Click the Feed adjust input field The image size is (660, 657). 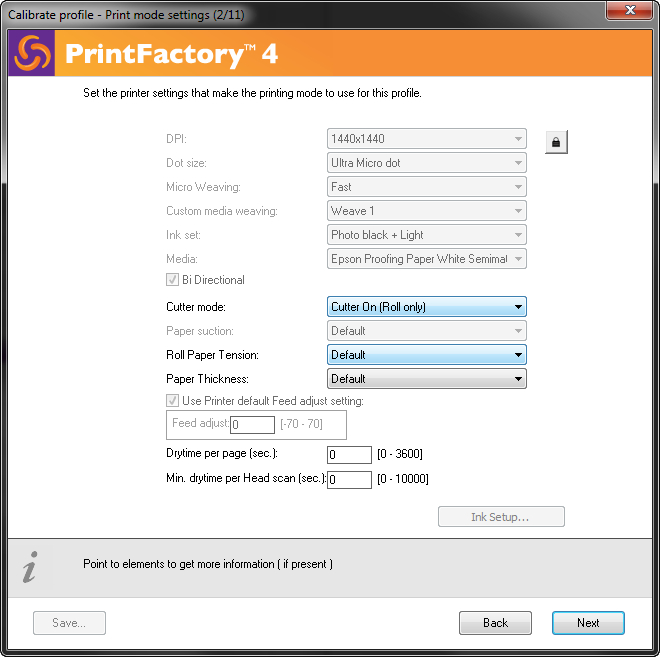(253, 424)
